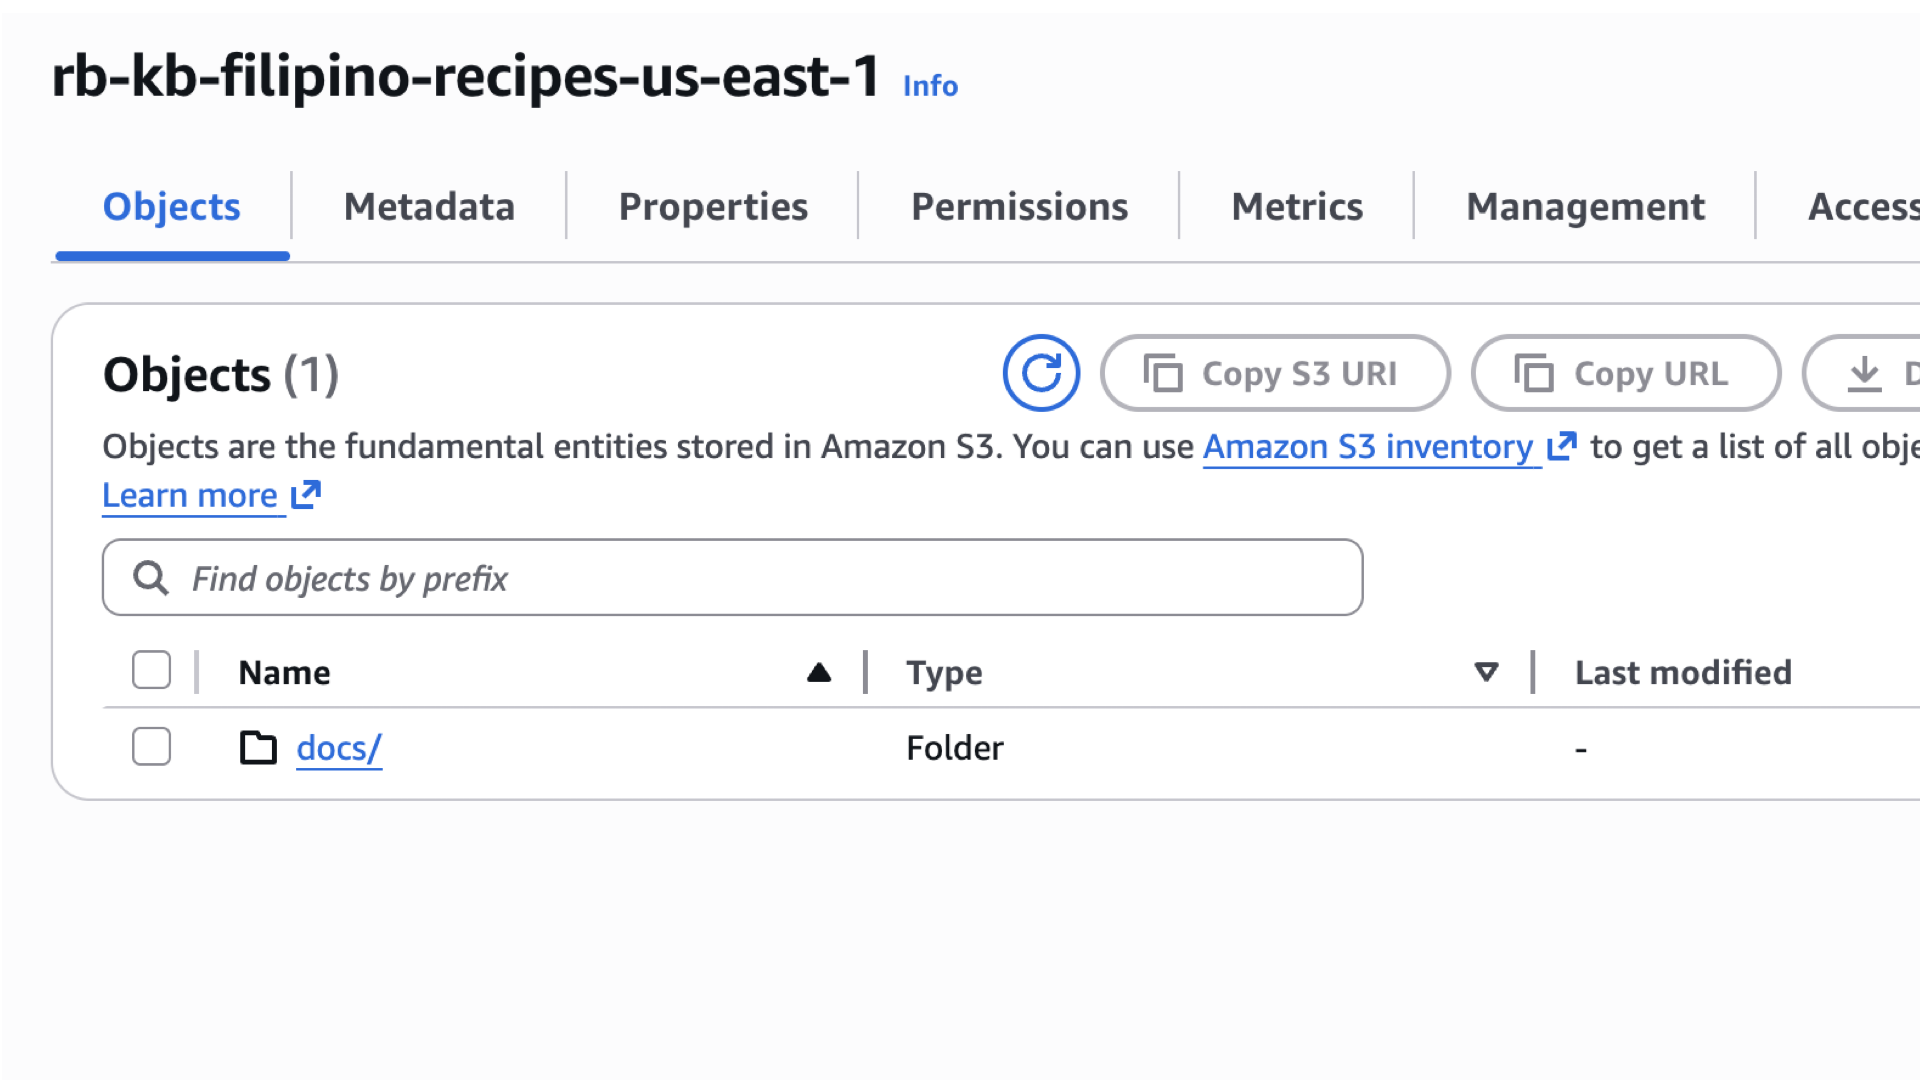
Task: Sort by Name using ascending arrow
Action: 819,672
